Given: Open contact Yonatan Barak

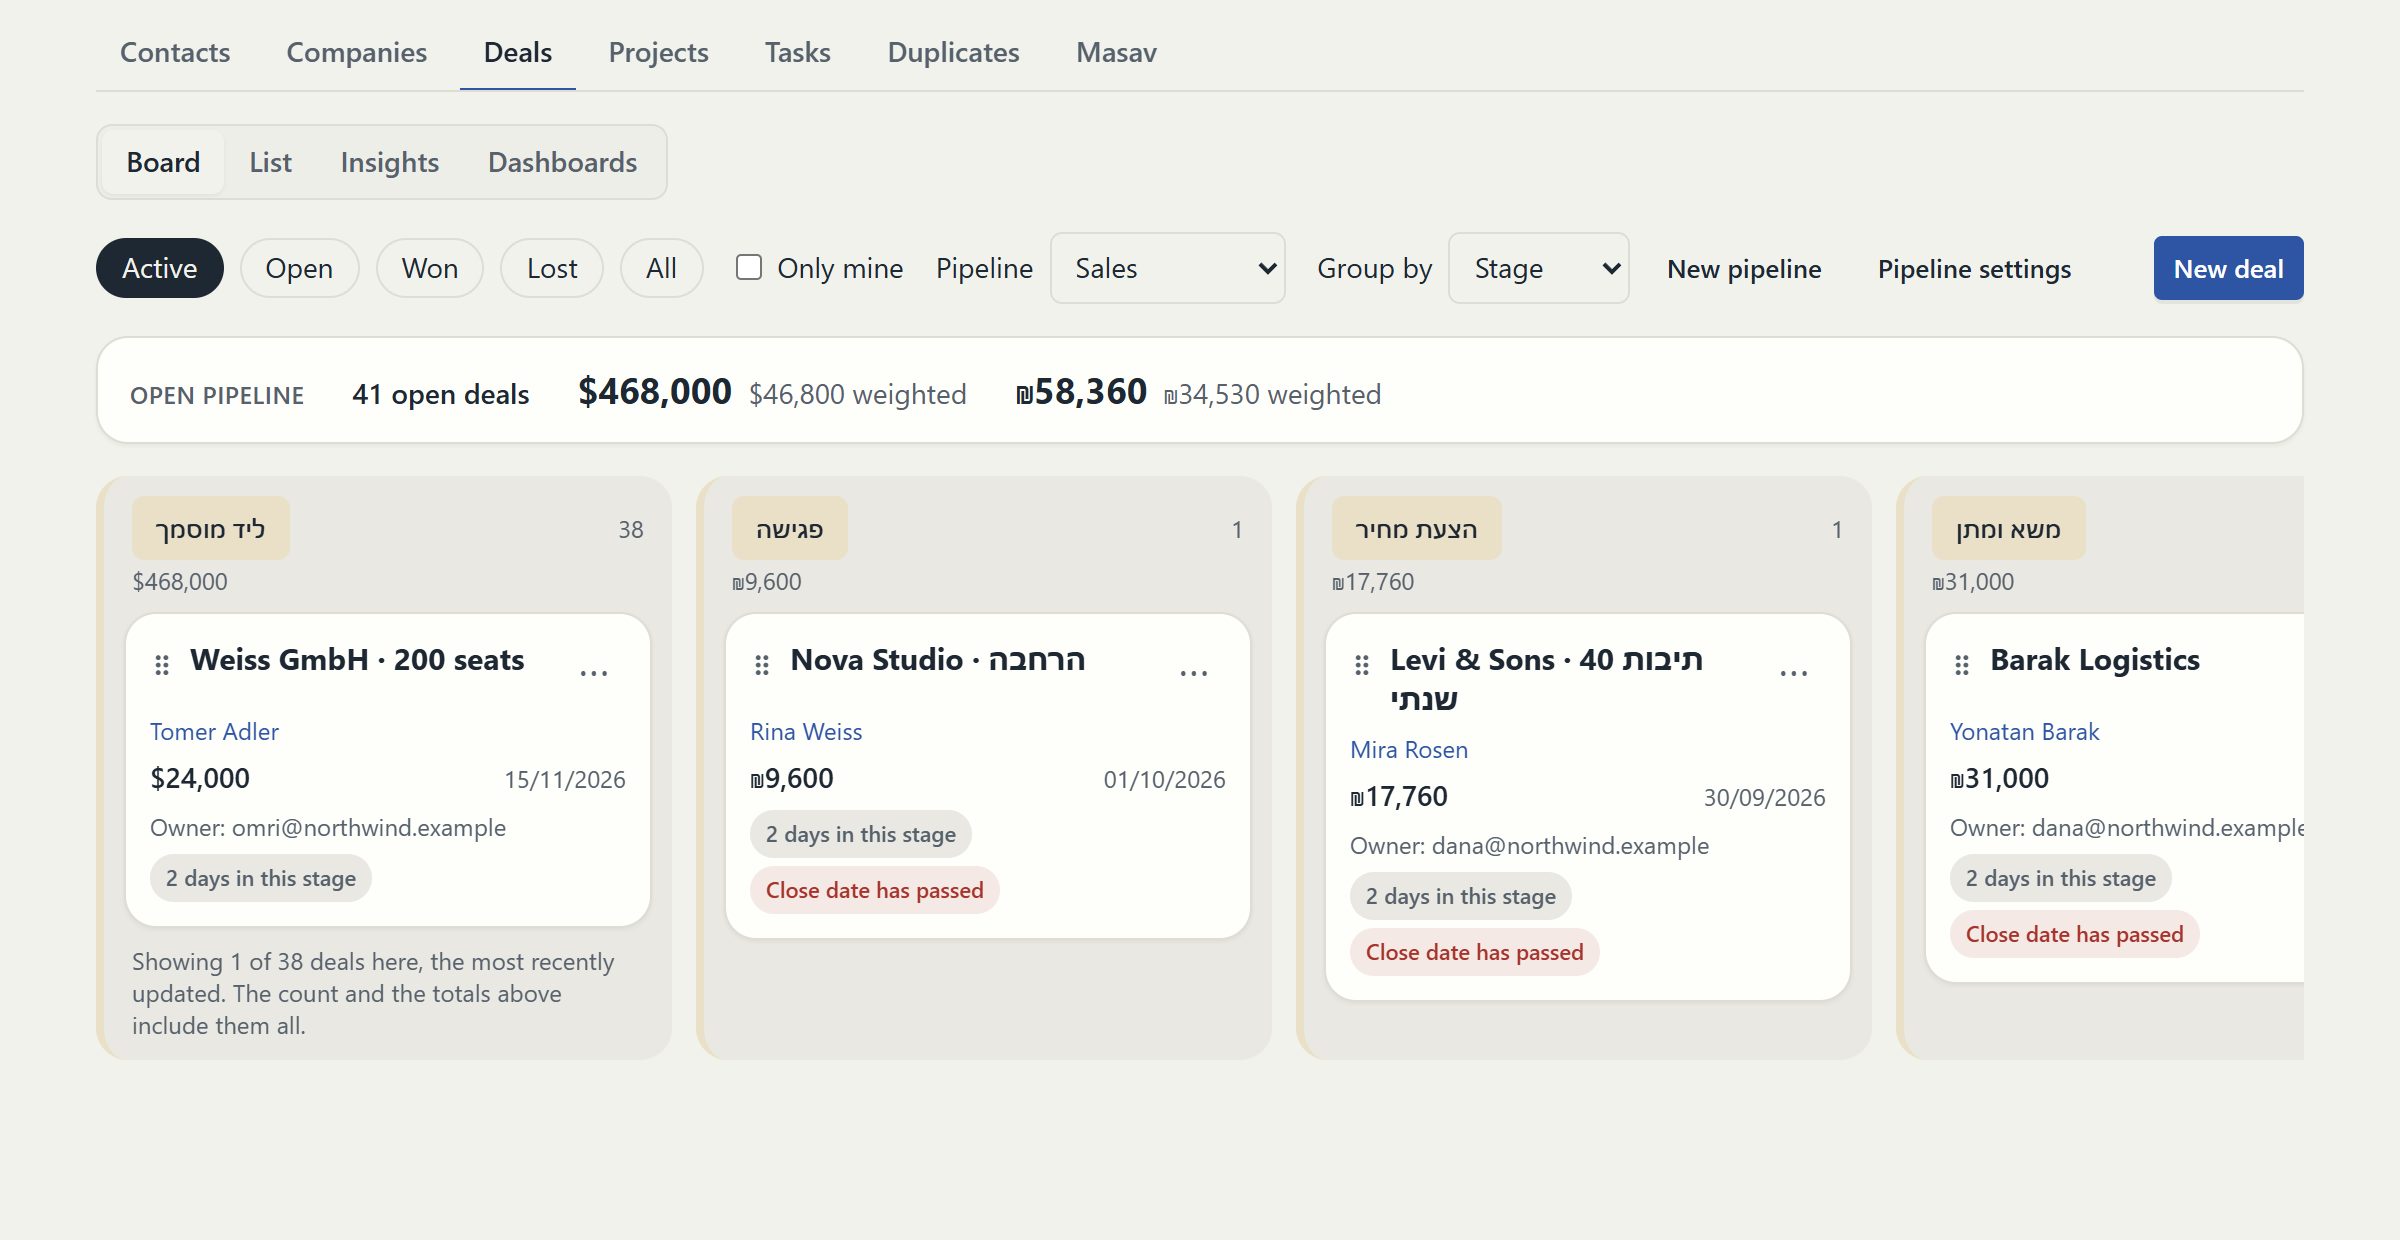Looking at the screenshot, I should coord(2025,731).
